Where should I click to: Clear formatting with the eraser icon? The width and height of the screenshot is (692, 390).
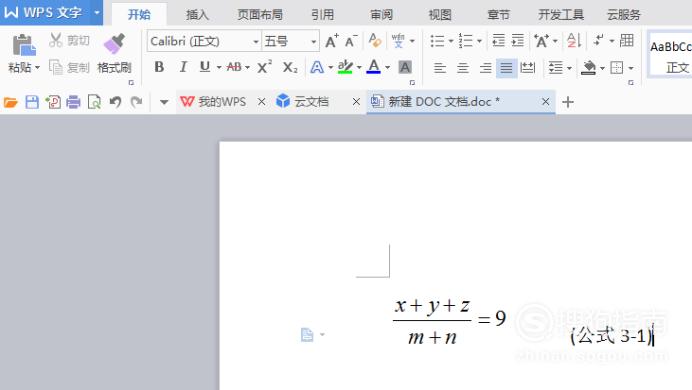(375, 41)
